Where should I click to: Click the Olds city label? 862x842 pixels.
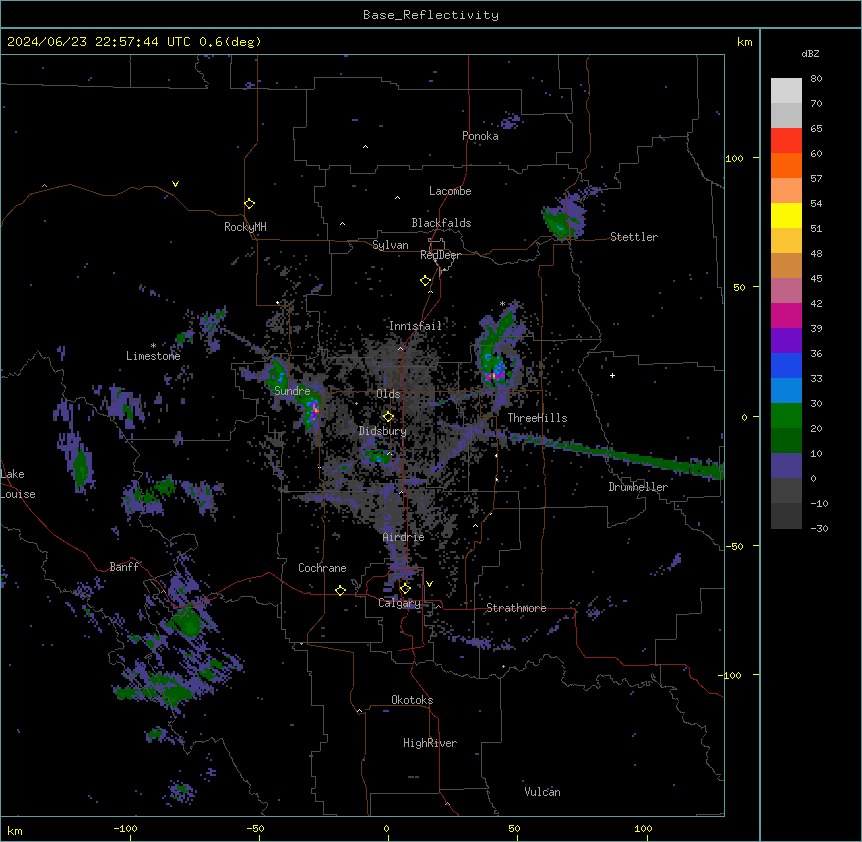coord(388,394)
